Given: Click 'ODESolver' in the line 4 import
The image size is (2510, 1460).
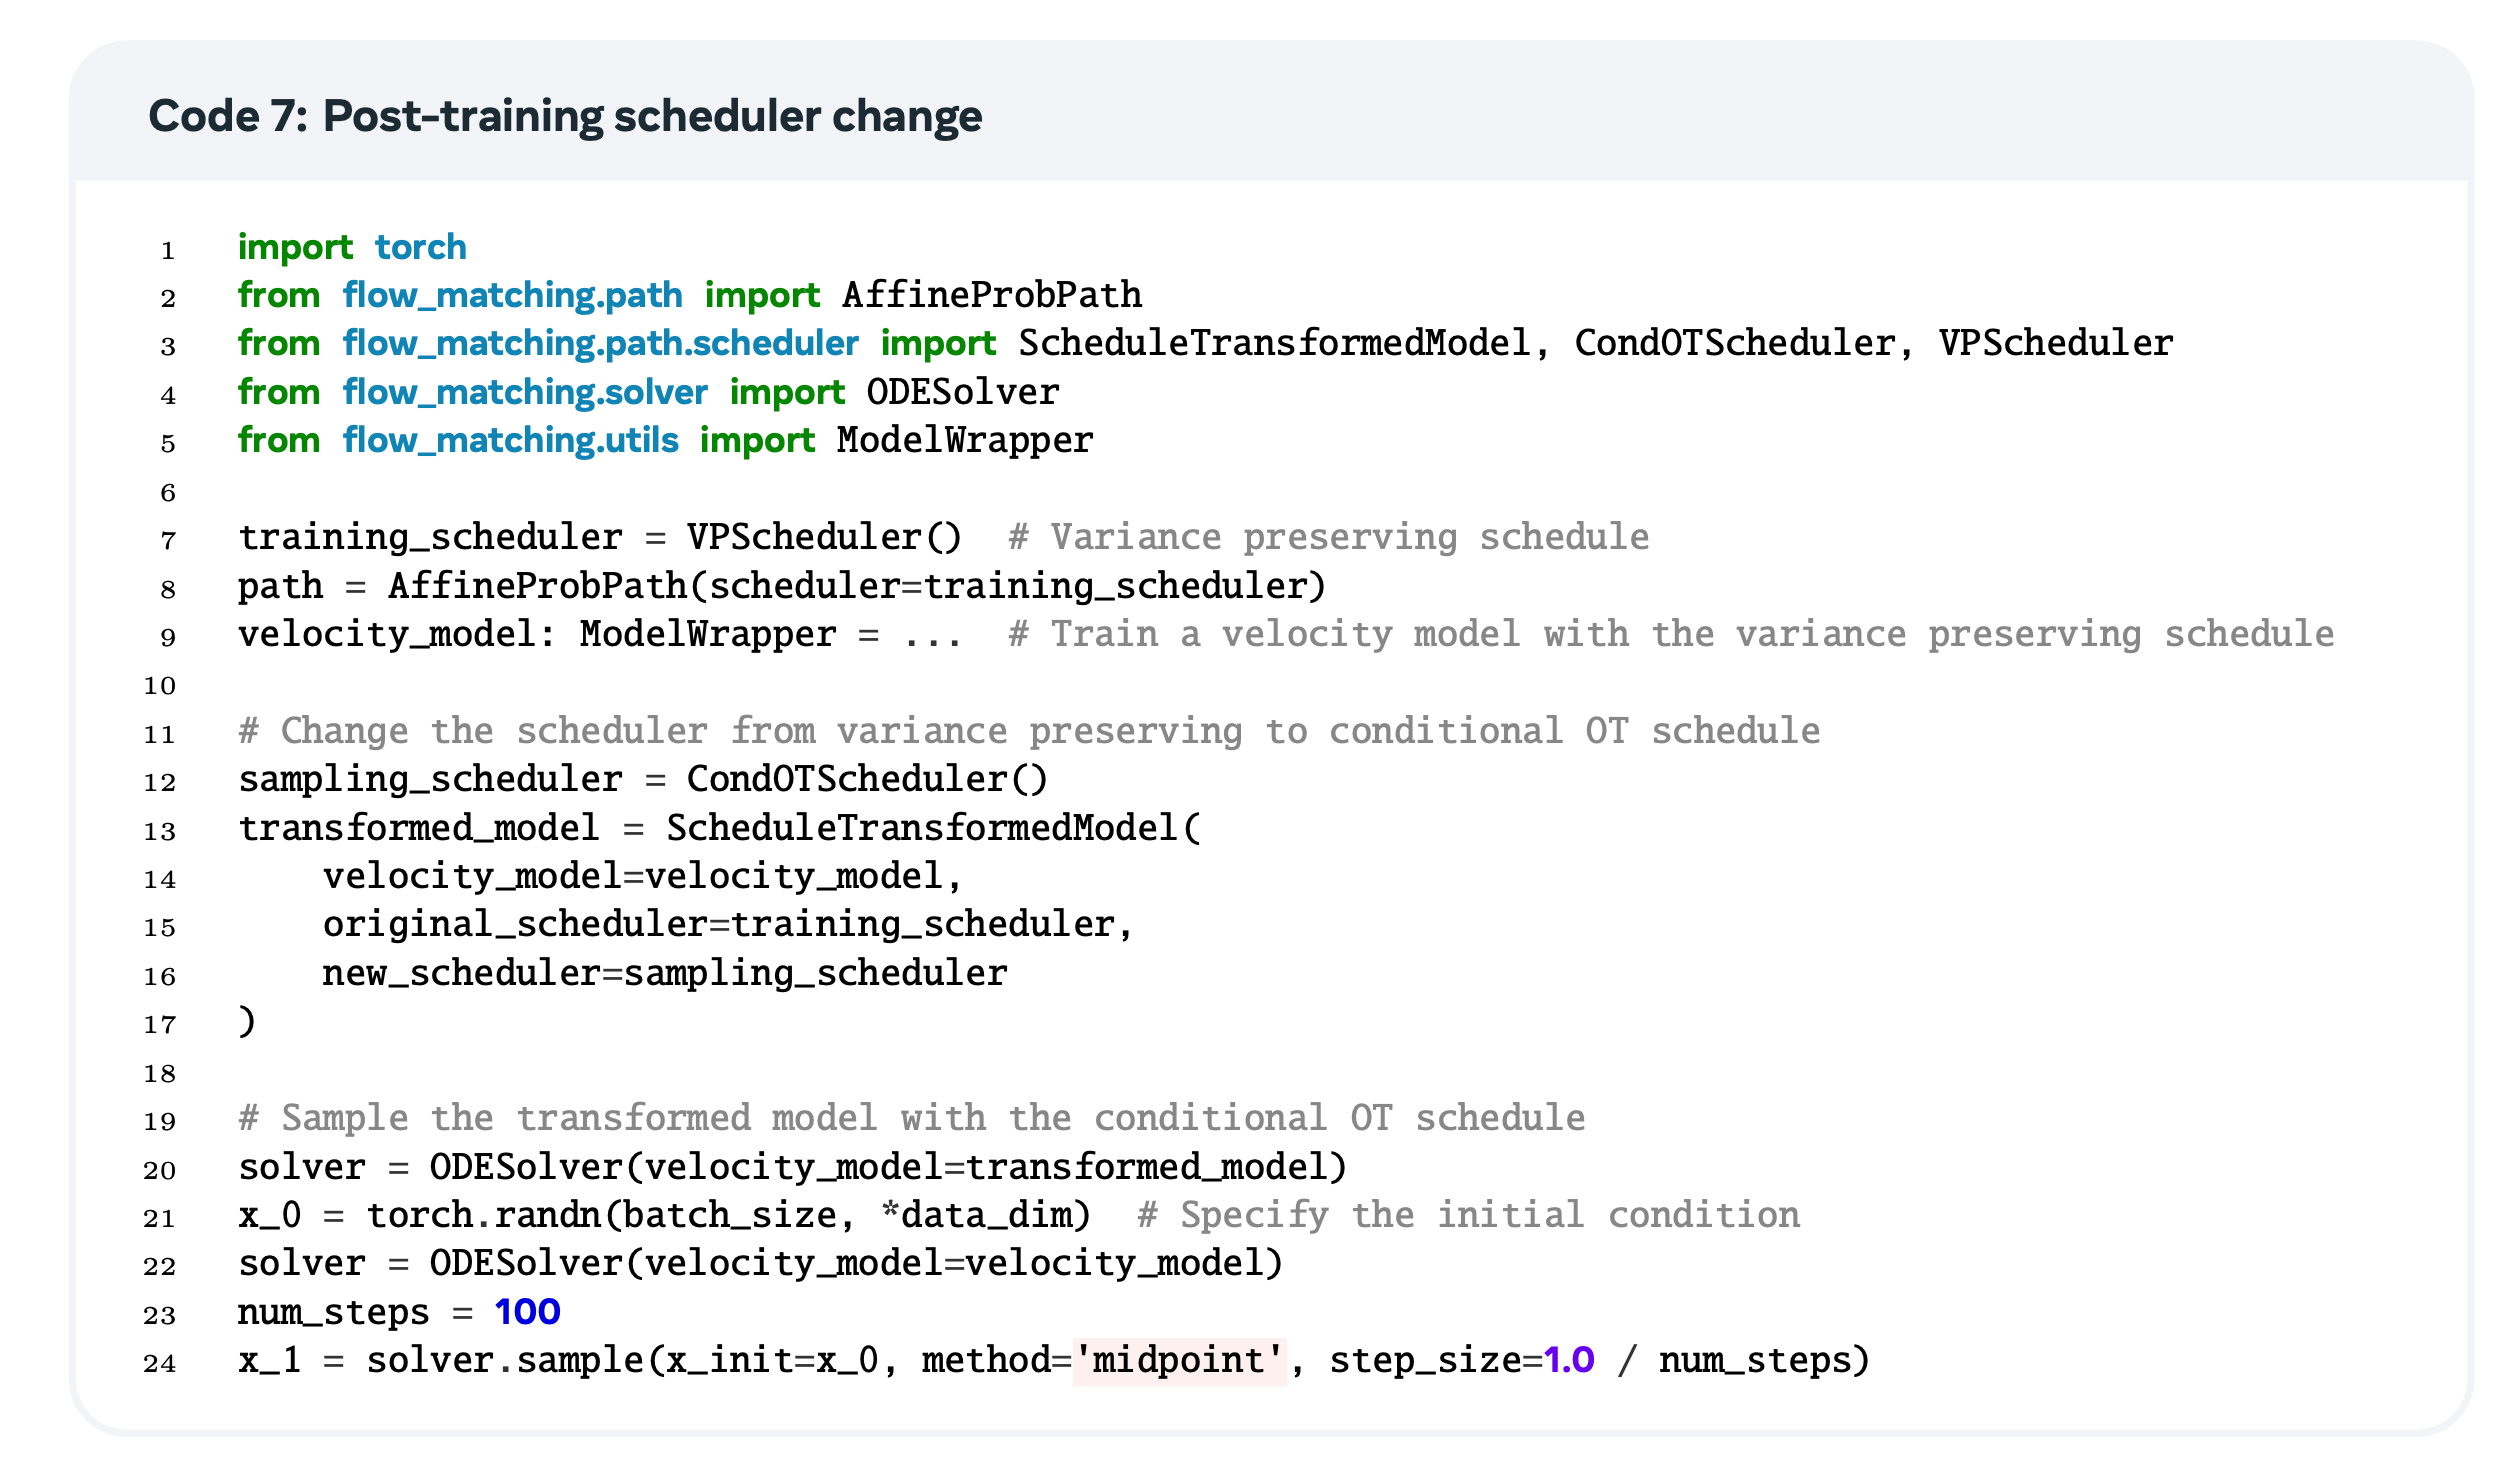Looking at the screenshot, I should [962, 392].
